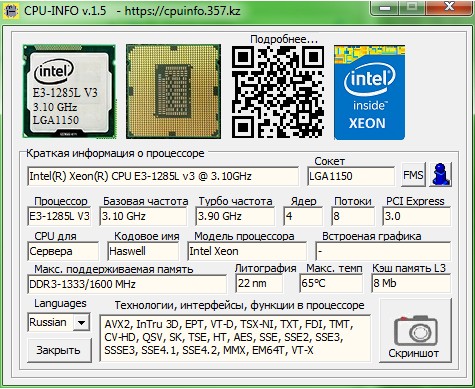Click the Intel Inside Xeon logo badge

(369, 92)
